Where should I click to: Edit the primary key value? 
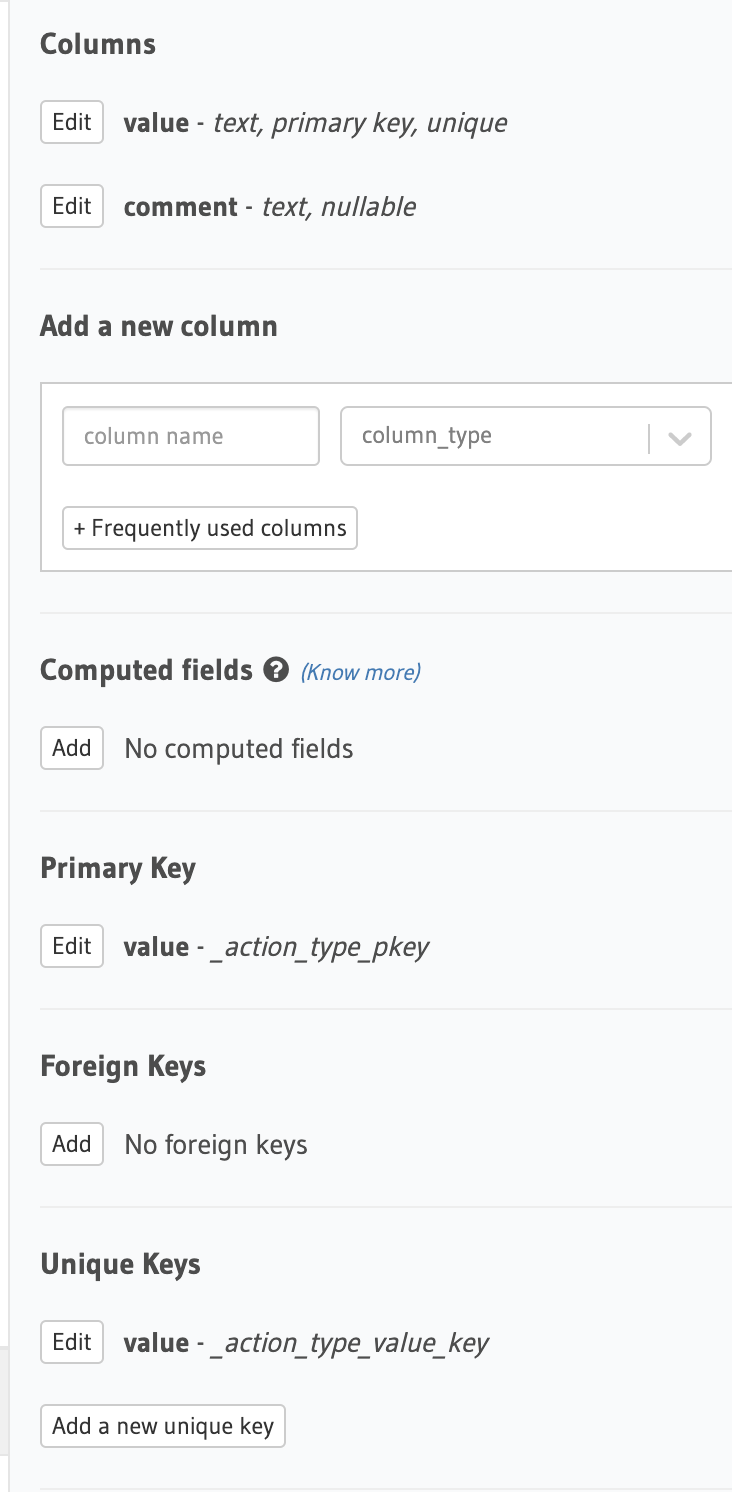71,945
